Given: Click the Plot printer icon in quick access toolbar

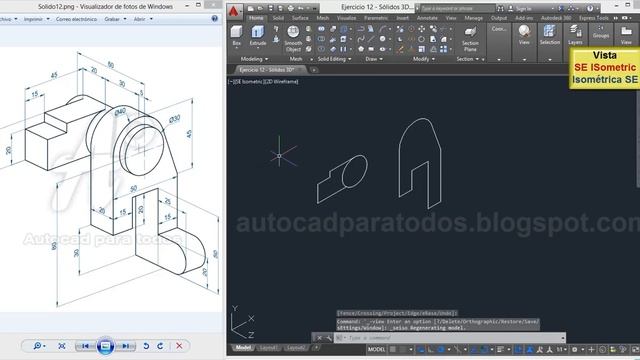Looking at the screenshot, I should 290,8.
